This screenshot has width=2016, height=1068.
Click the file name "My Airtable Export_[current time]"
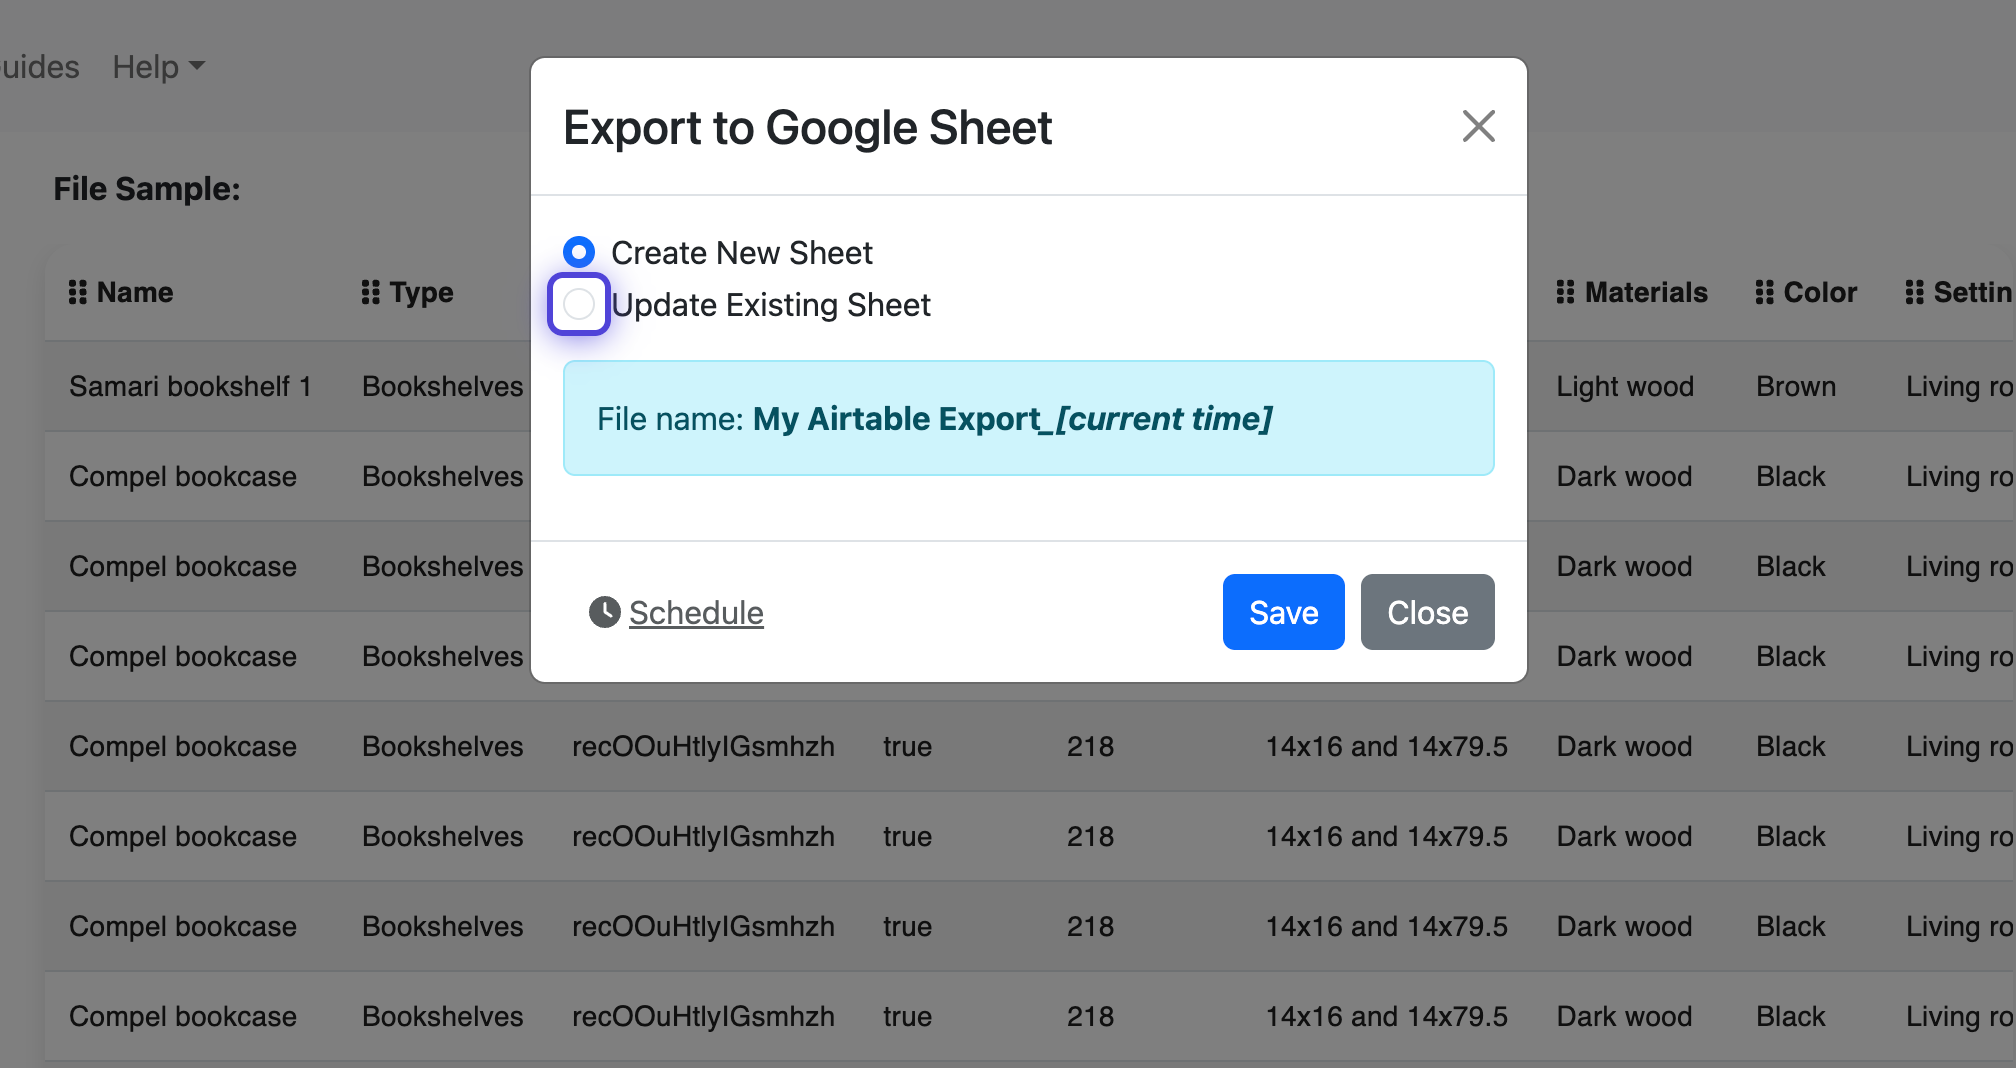pyautogui.click(x=1012, y=418)
